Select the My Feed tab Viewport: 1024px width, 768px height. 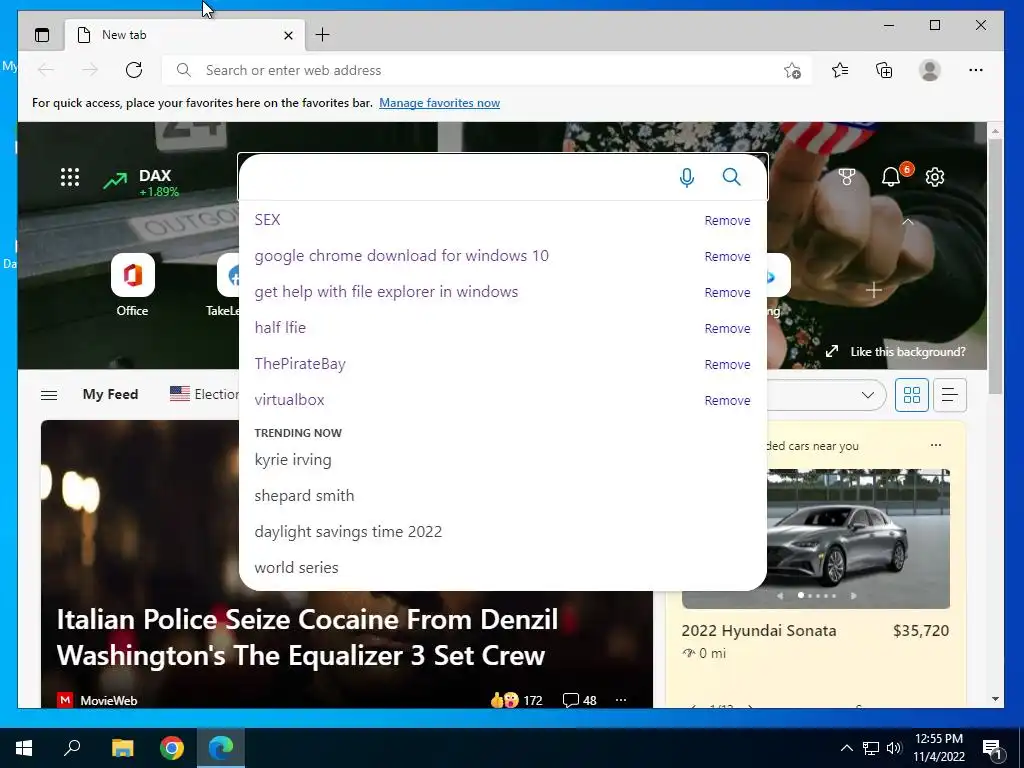110,394
